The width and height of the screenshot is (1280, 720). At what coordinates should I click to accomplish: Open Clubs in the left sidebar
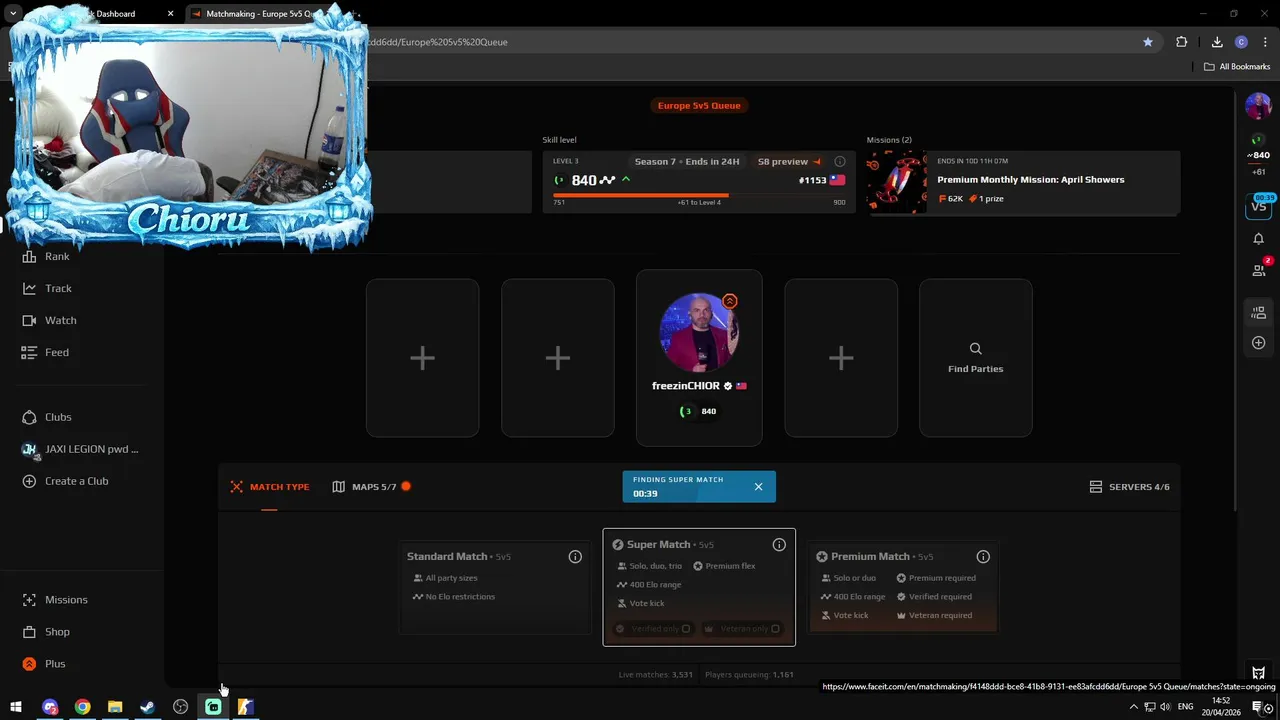(47, 417)
